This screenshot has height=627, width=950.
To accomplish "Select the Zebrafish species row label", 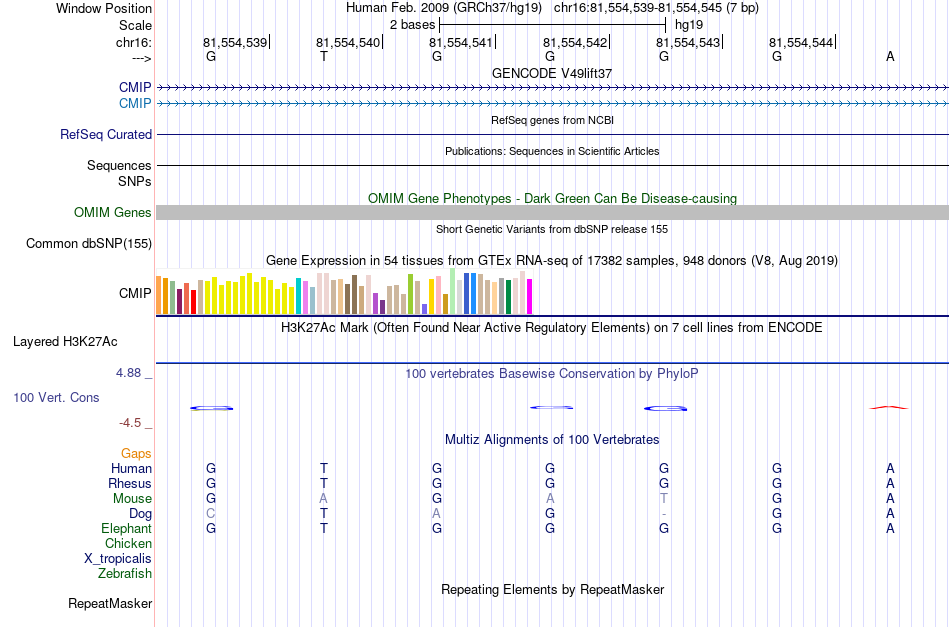I will click(x=125, y=574).
